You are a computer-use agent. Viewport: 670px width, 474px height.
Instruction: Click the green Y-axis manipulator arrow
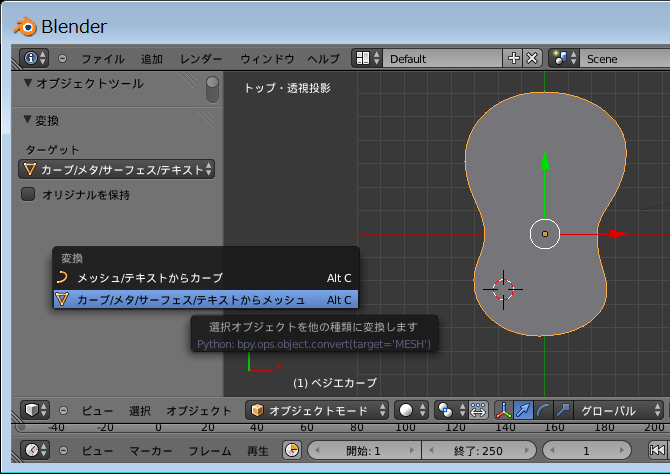(545, 161)
